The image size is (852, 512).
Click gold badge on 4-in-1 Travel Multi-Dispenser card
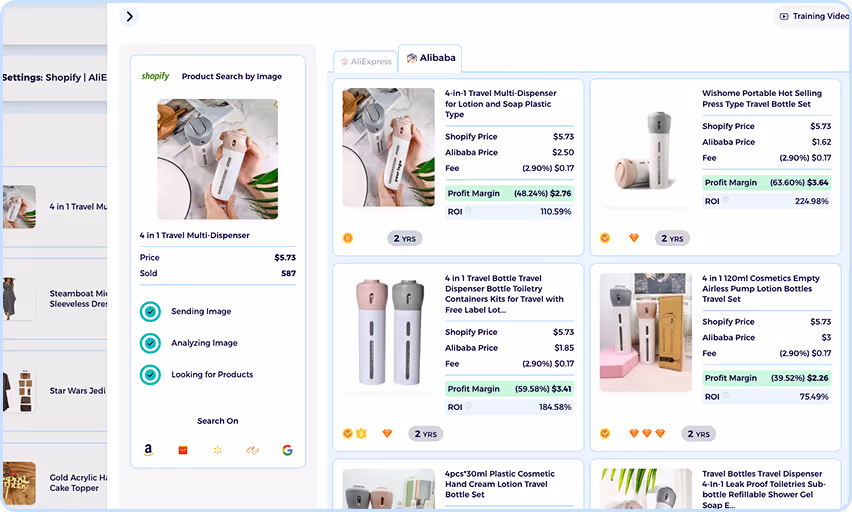tap(348, 238)
